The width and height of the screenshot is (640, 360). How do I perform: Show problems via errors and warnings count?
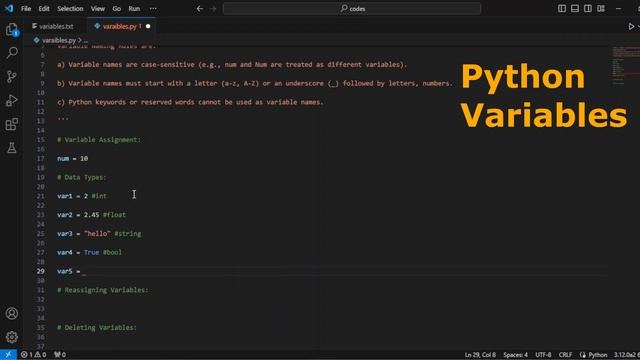point(33,355)
